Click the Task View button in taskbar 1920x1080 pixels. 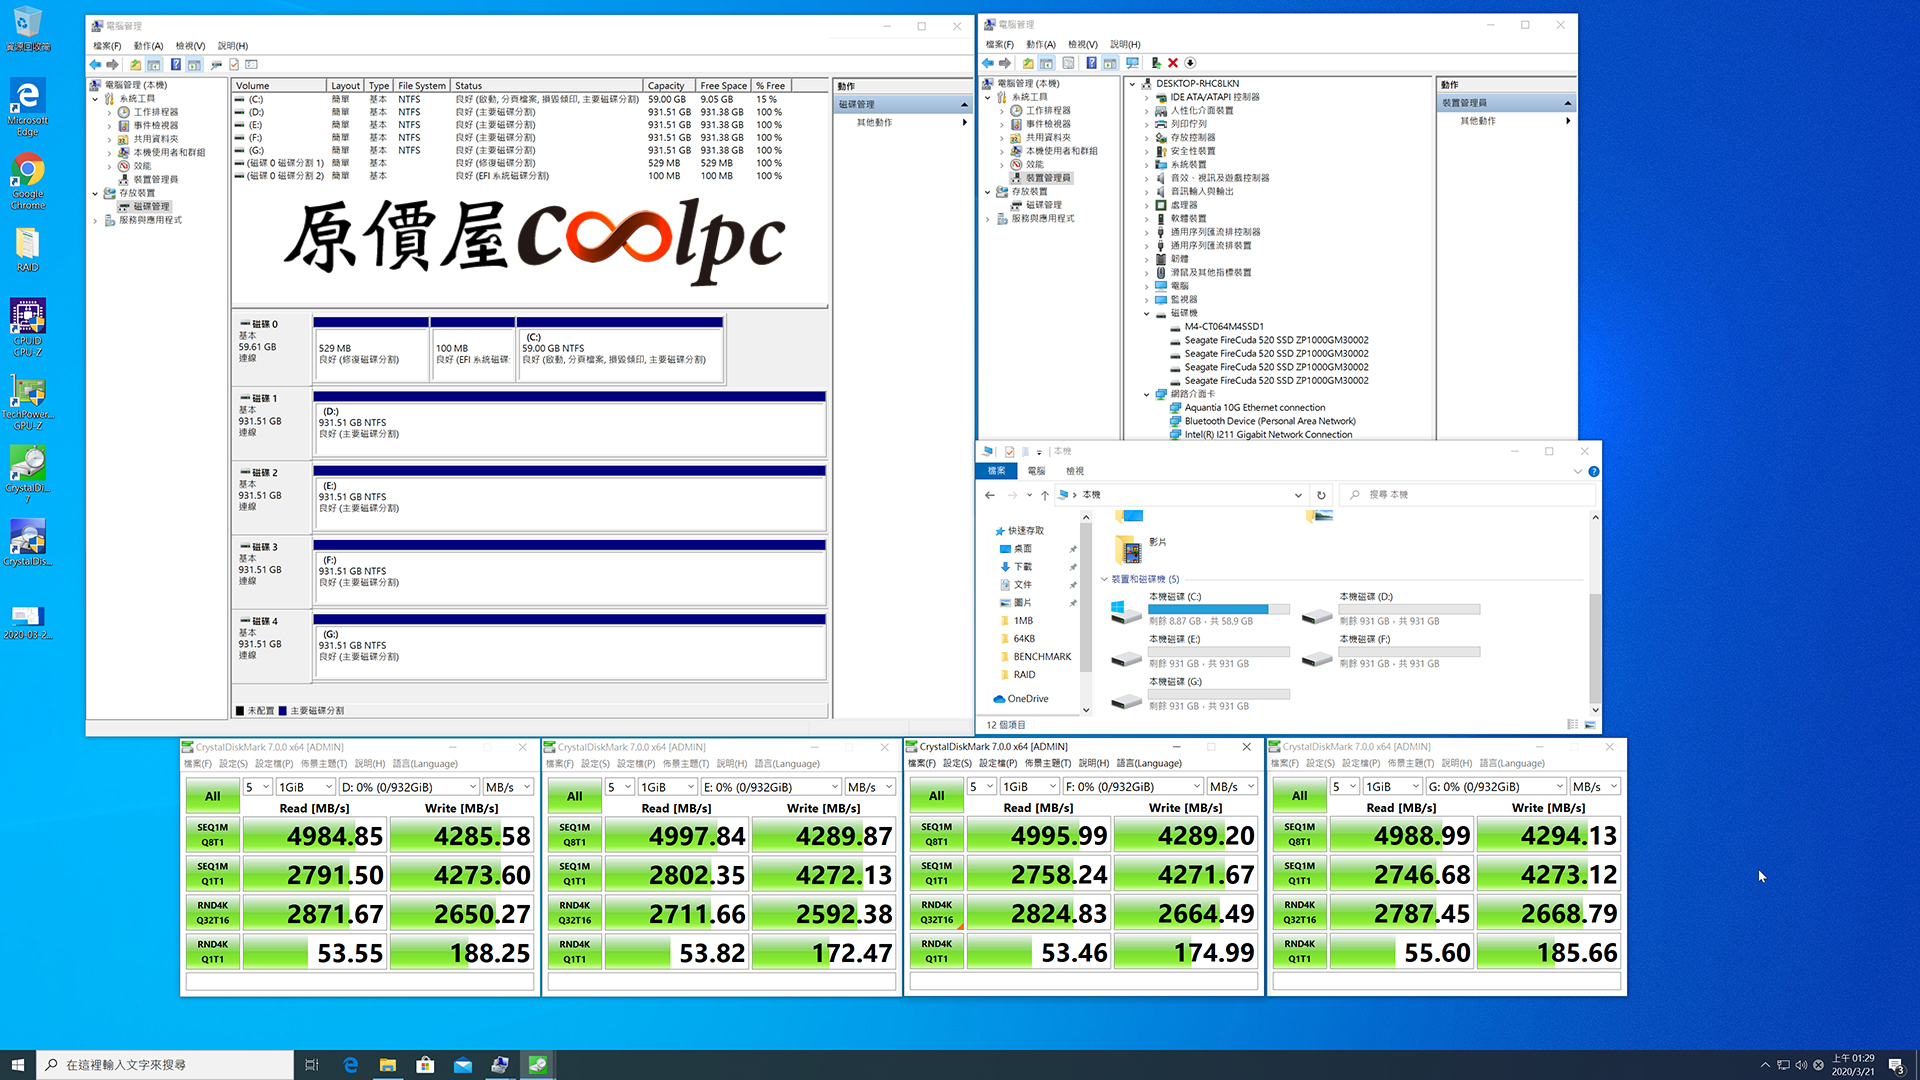click(311, 1065)
